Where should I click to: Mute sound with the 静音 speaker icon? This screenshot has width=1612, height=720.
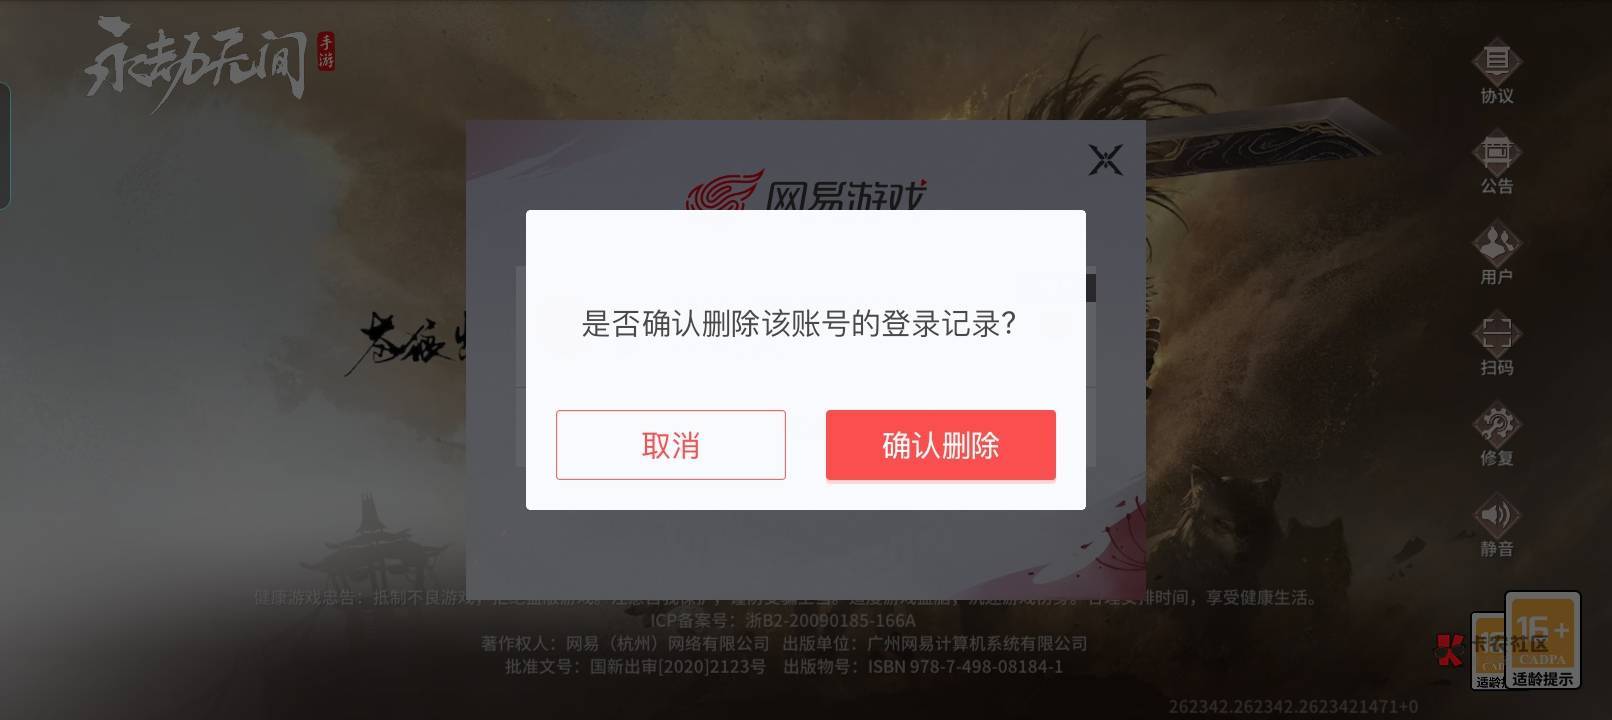coord(1497,526)
